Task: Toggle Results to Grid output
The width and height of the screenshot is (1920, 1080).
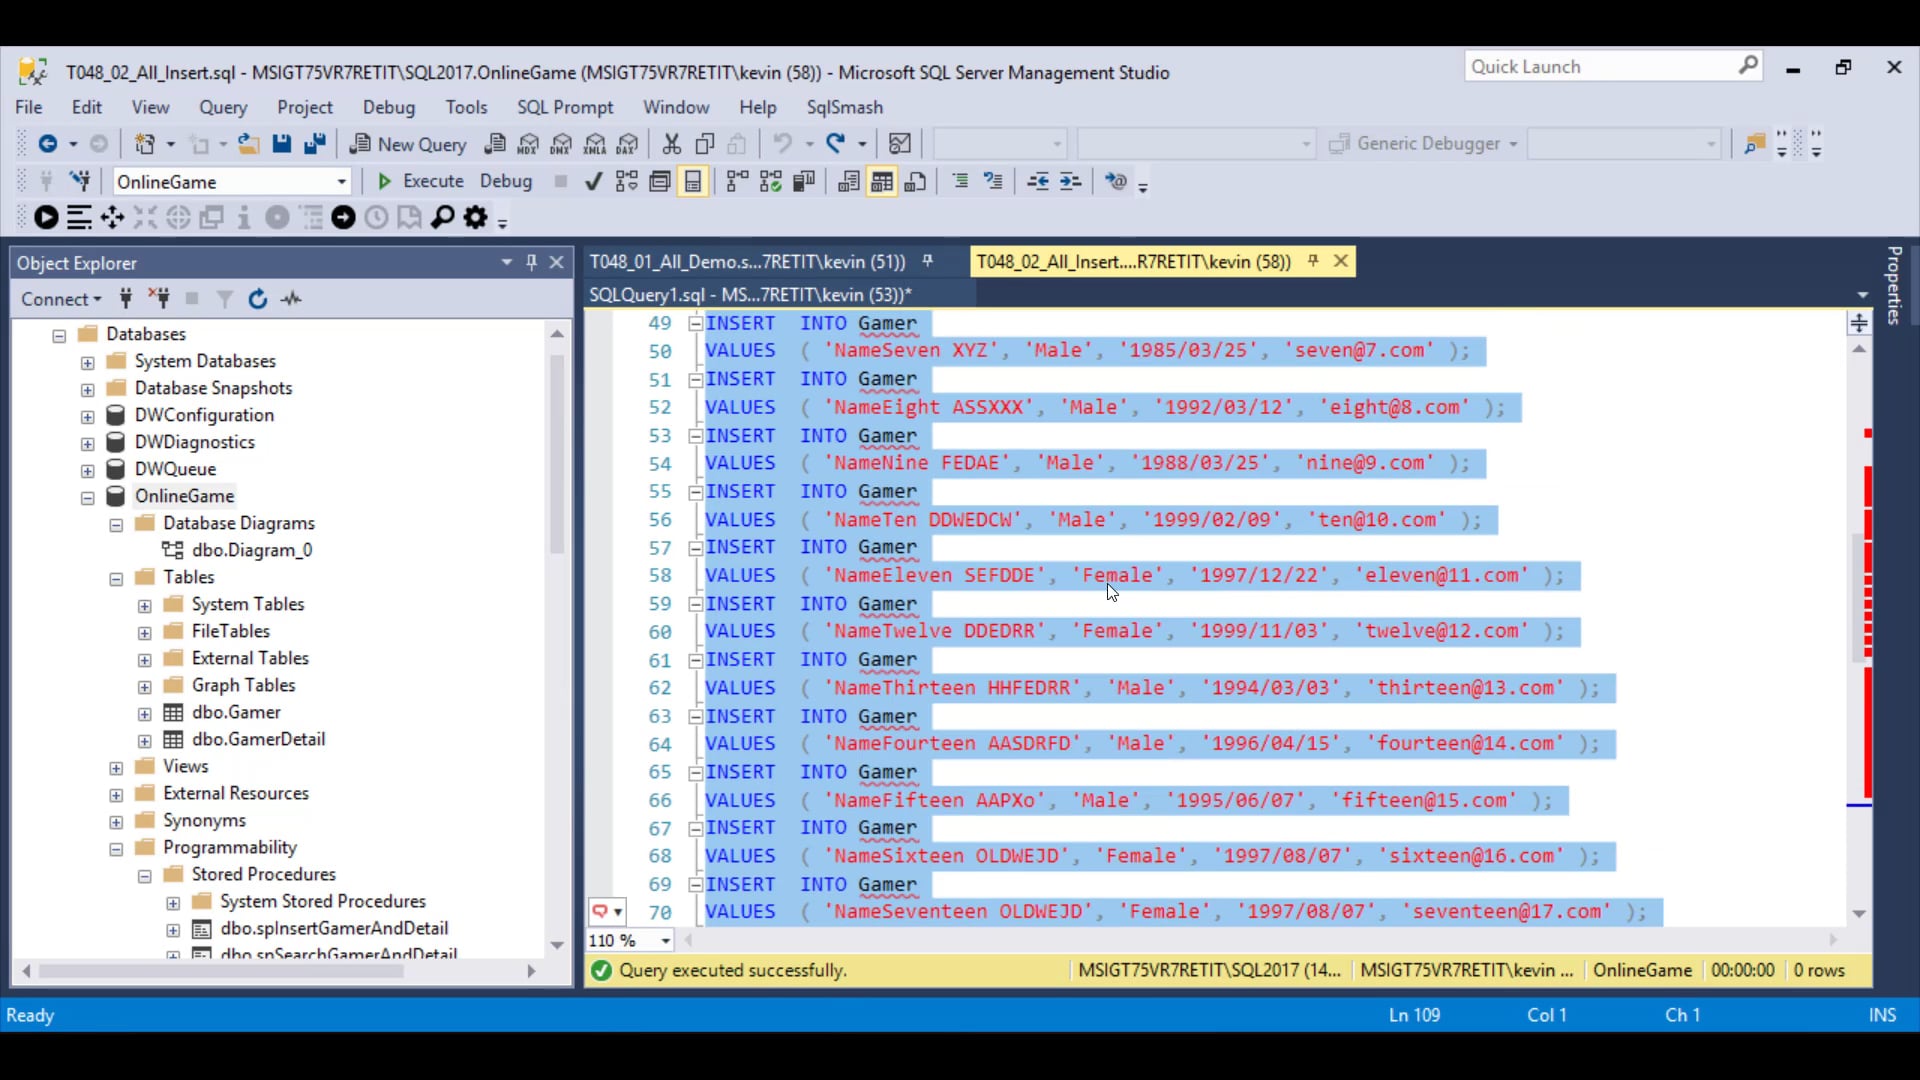Action: pos(881,181)
